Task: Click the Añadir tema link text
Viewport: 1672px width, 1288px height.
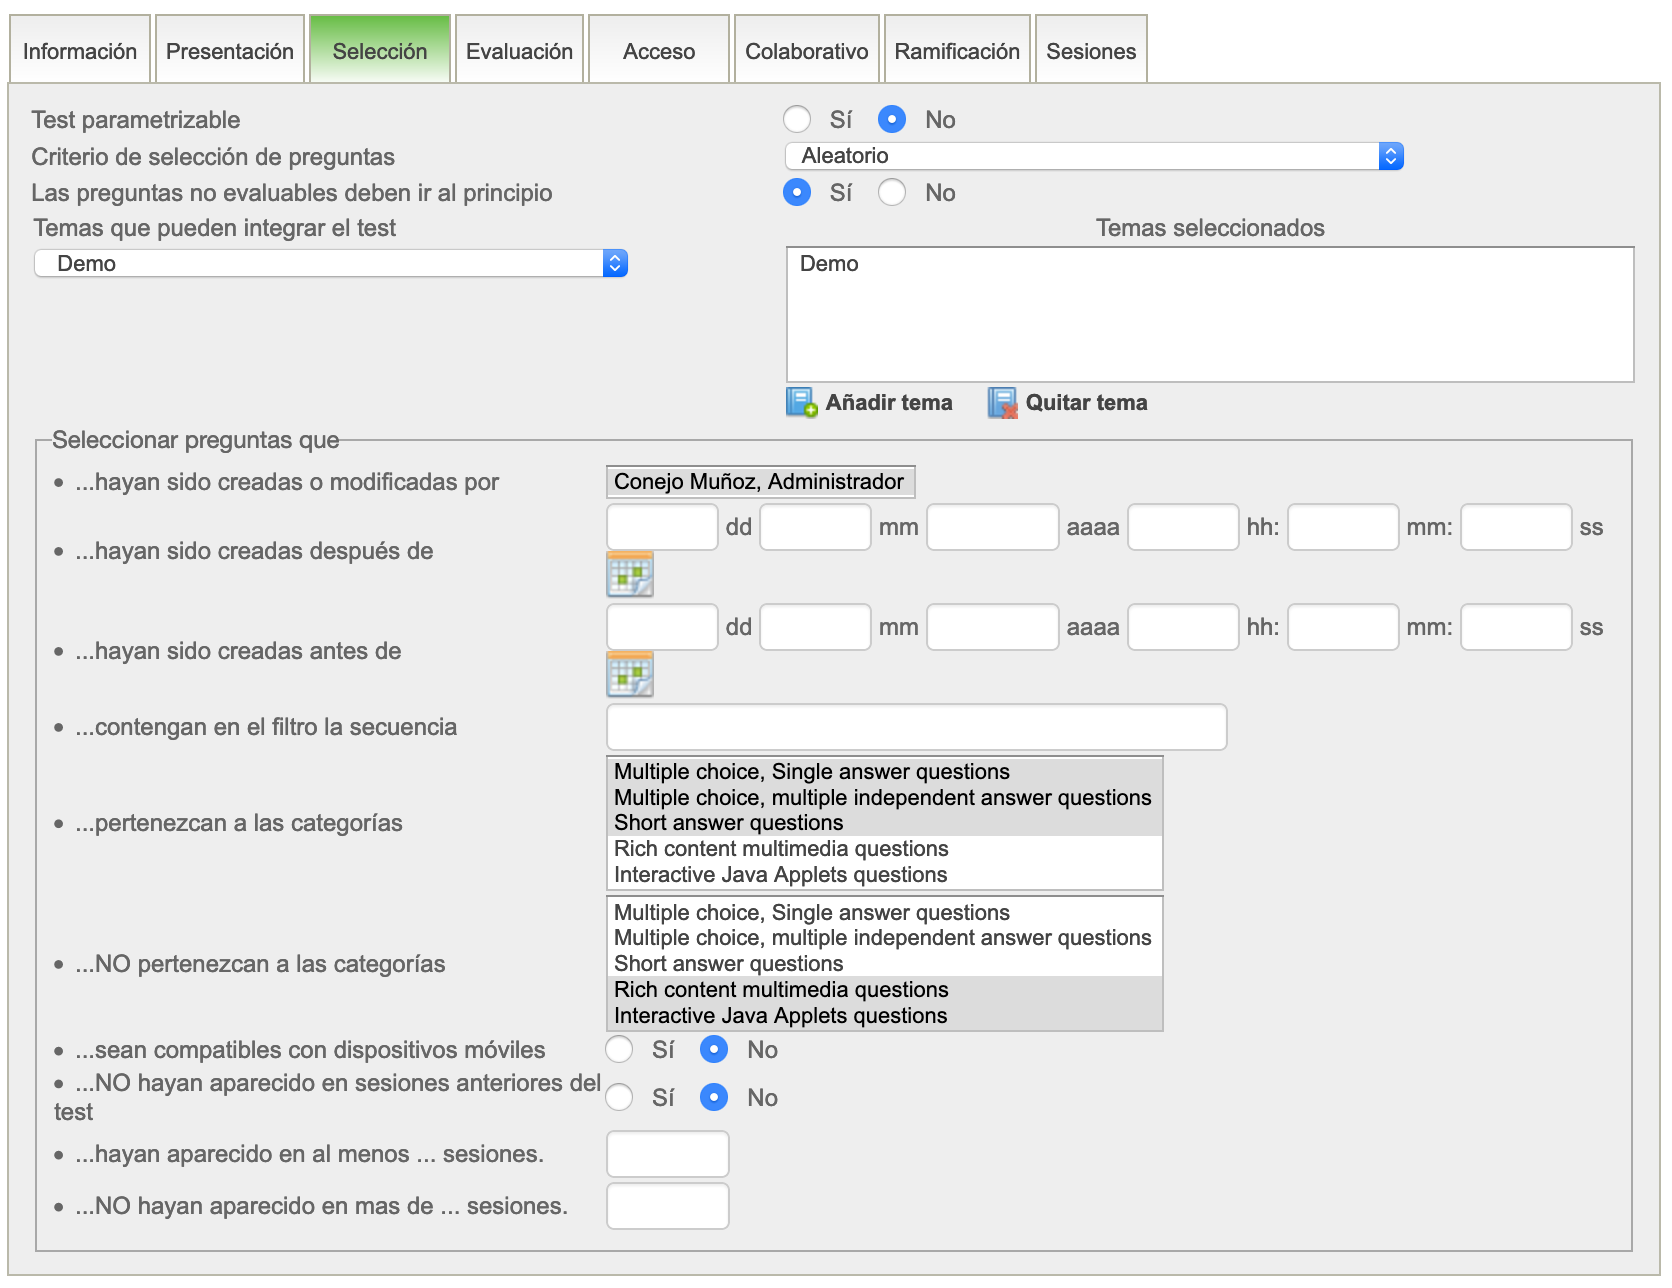Action: 888,403
